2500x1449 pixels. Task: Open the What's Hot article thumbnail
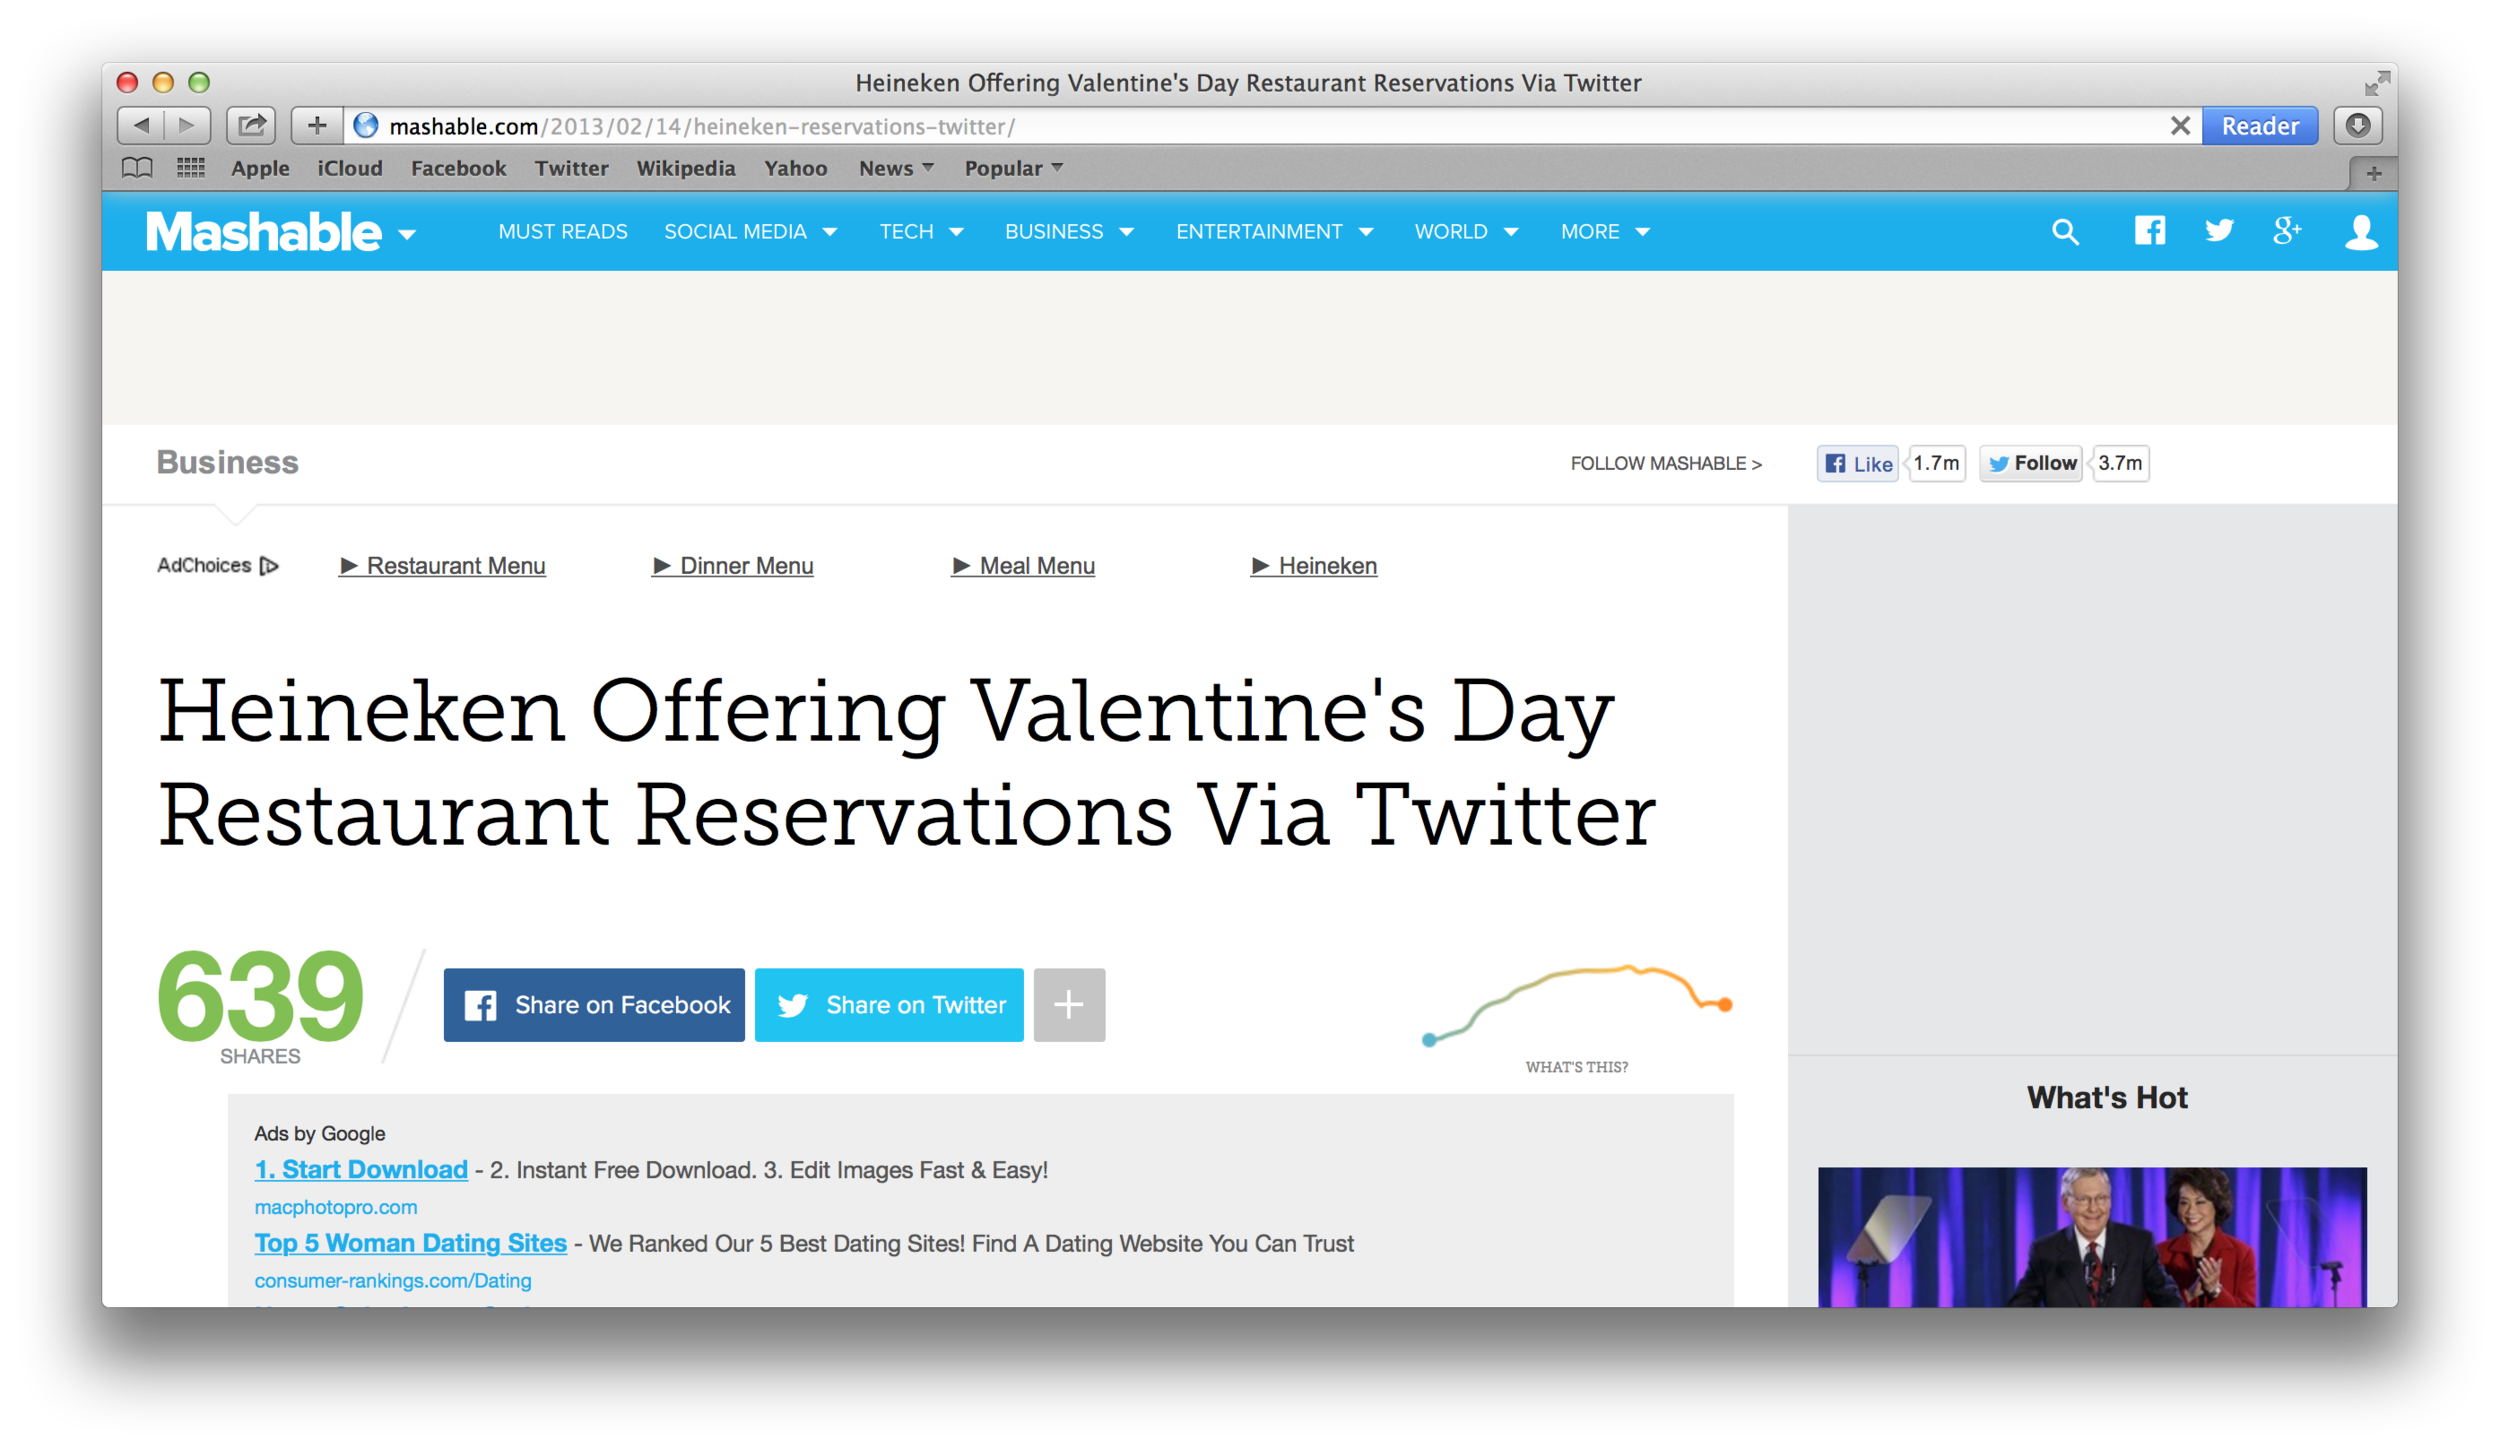(x=2092, y=1236)
